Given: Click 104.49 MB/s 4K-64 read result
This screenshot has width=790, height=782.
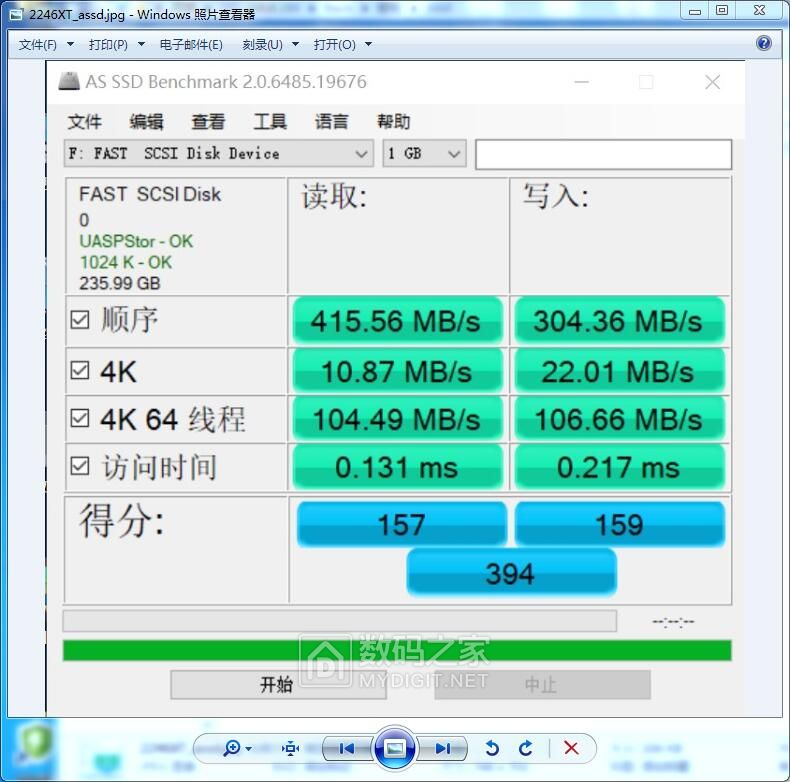Looking at the screenshot, I should tap(398, 419).
